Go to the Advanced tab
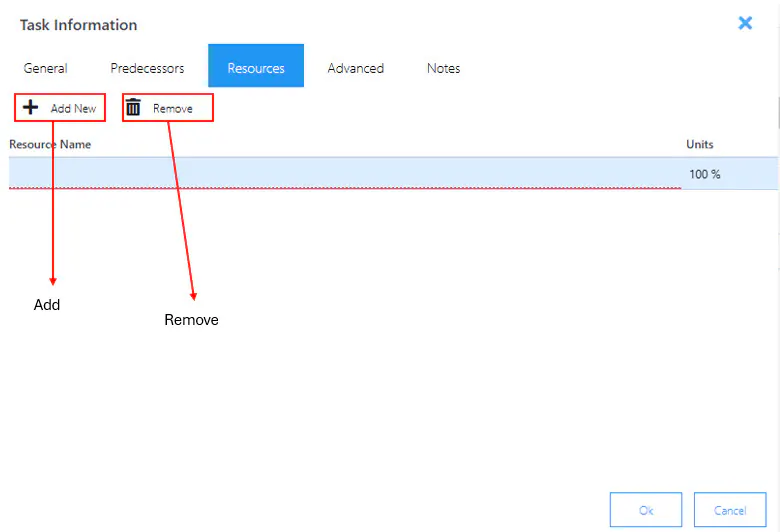The height and width of the screenshot is (532, 780). [356, 68]
